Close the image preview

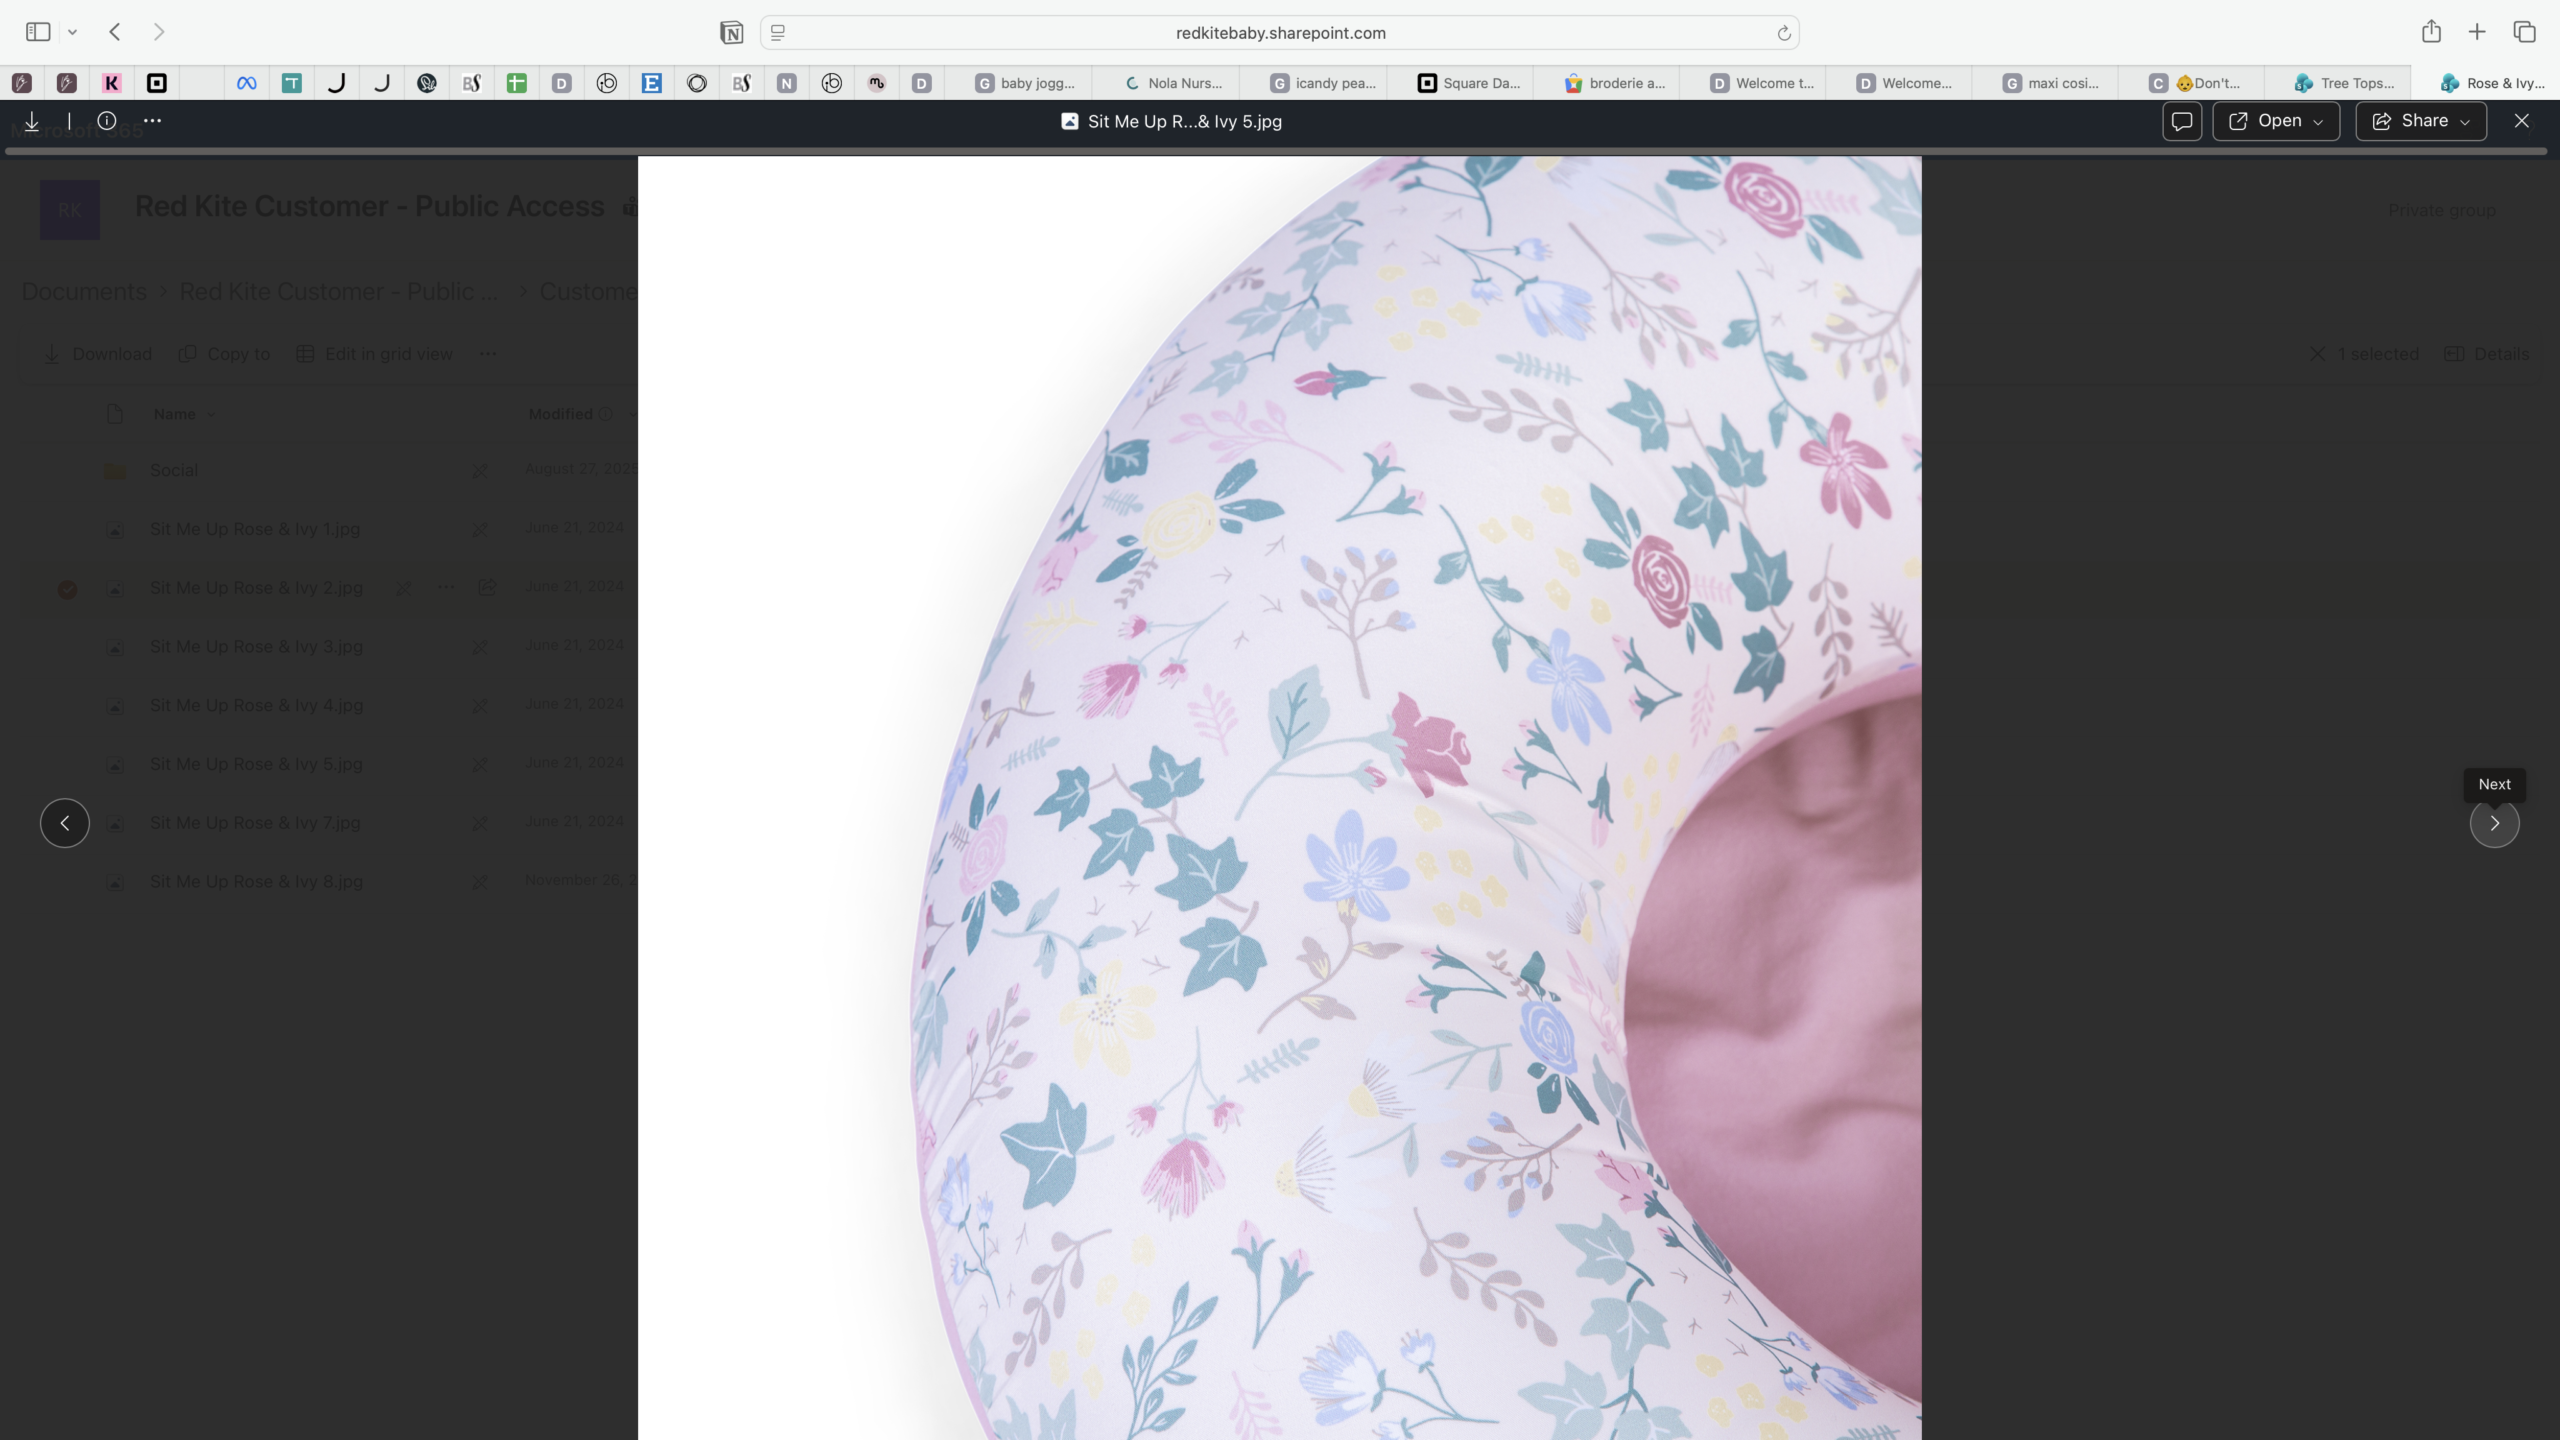[x=2521, y=121]
